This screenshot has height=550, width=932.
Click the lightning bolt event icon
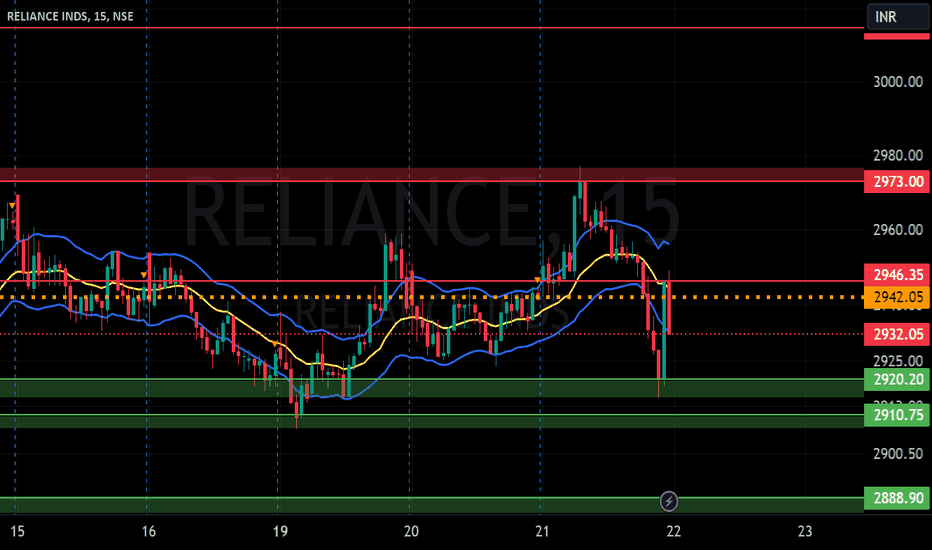click(669, 501)
